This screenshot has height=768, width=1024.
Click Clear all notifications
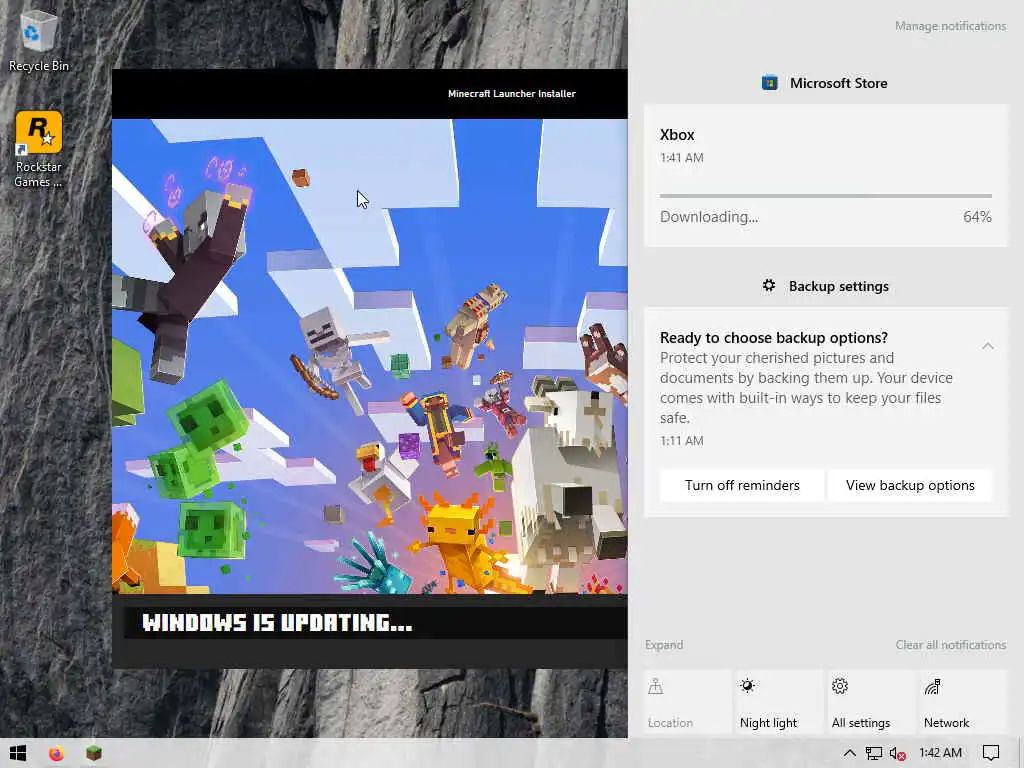[950, 645]
